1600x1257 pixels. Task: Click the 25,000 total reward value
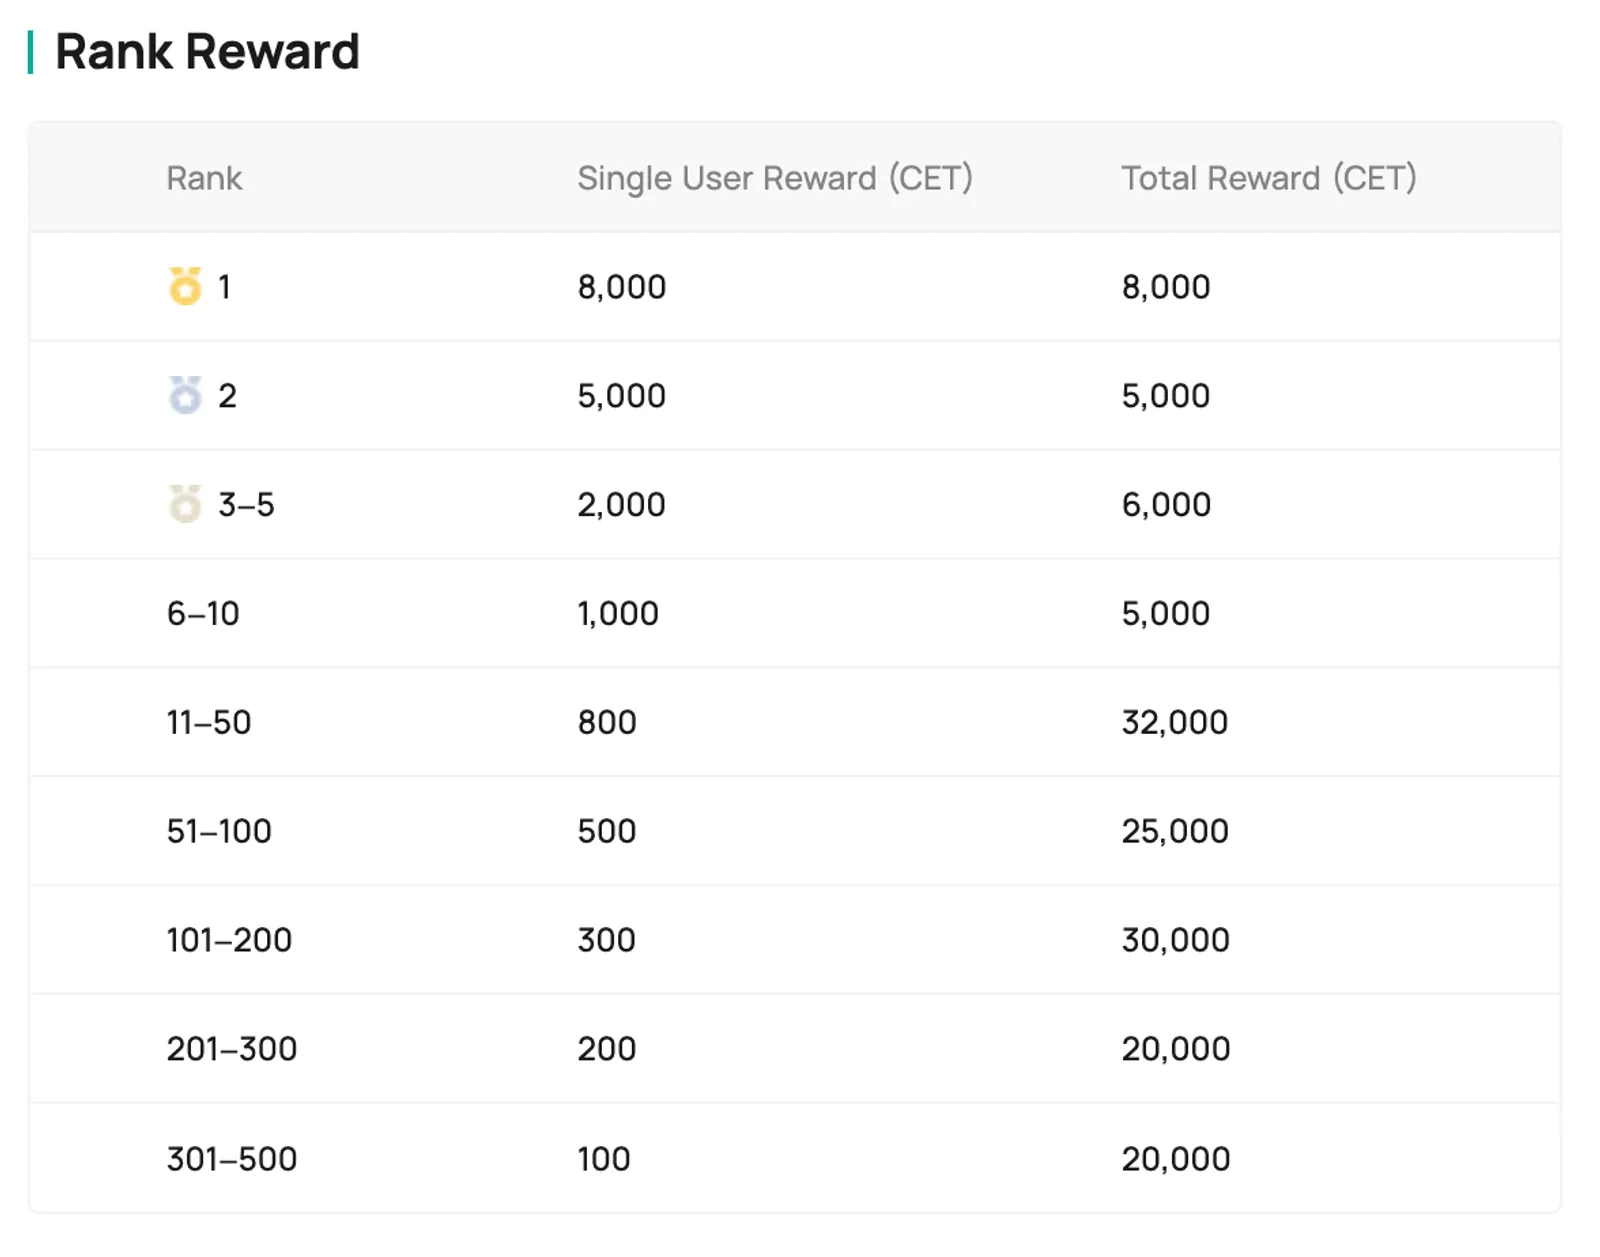(x=1175, y=831)
